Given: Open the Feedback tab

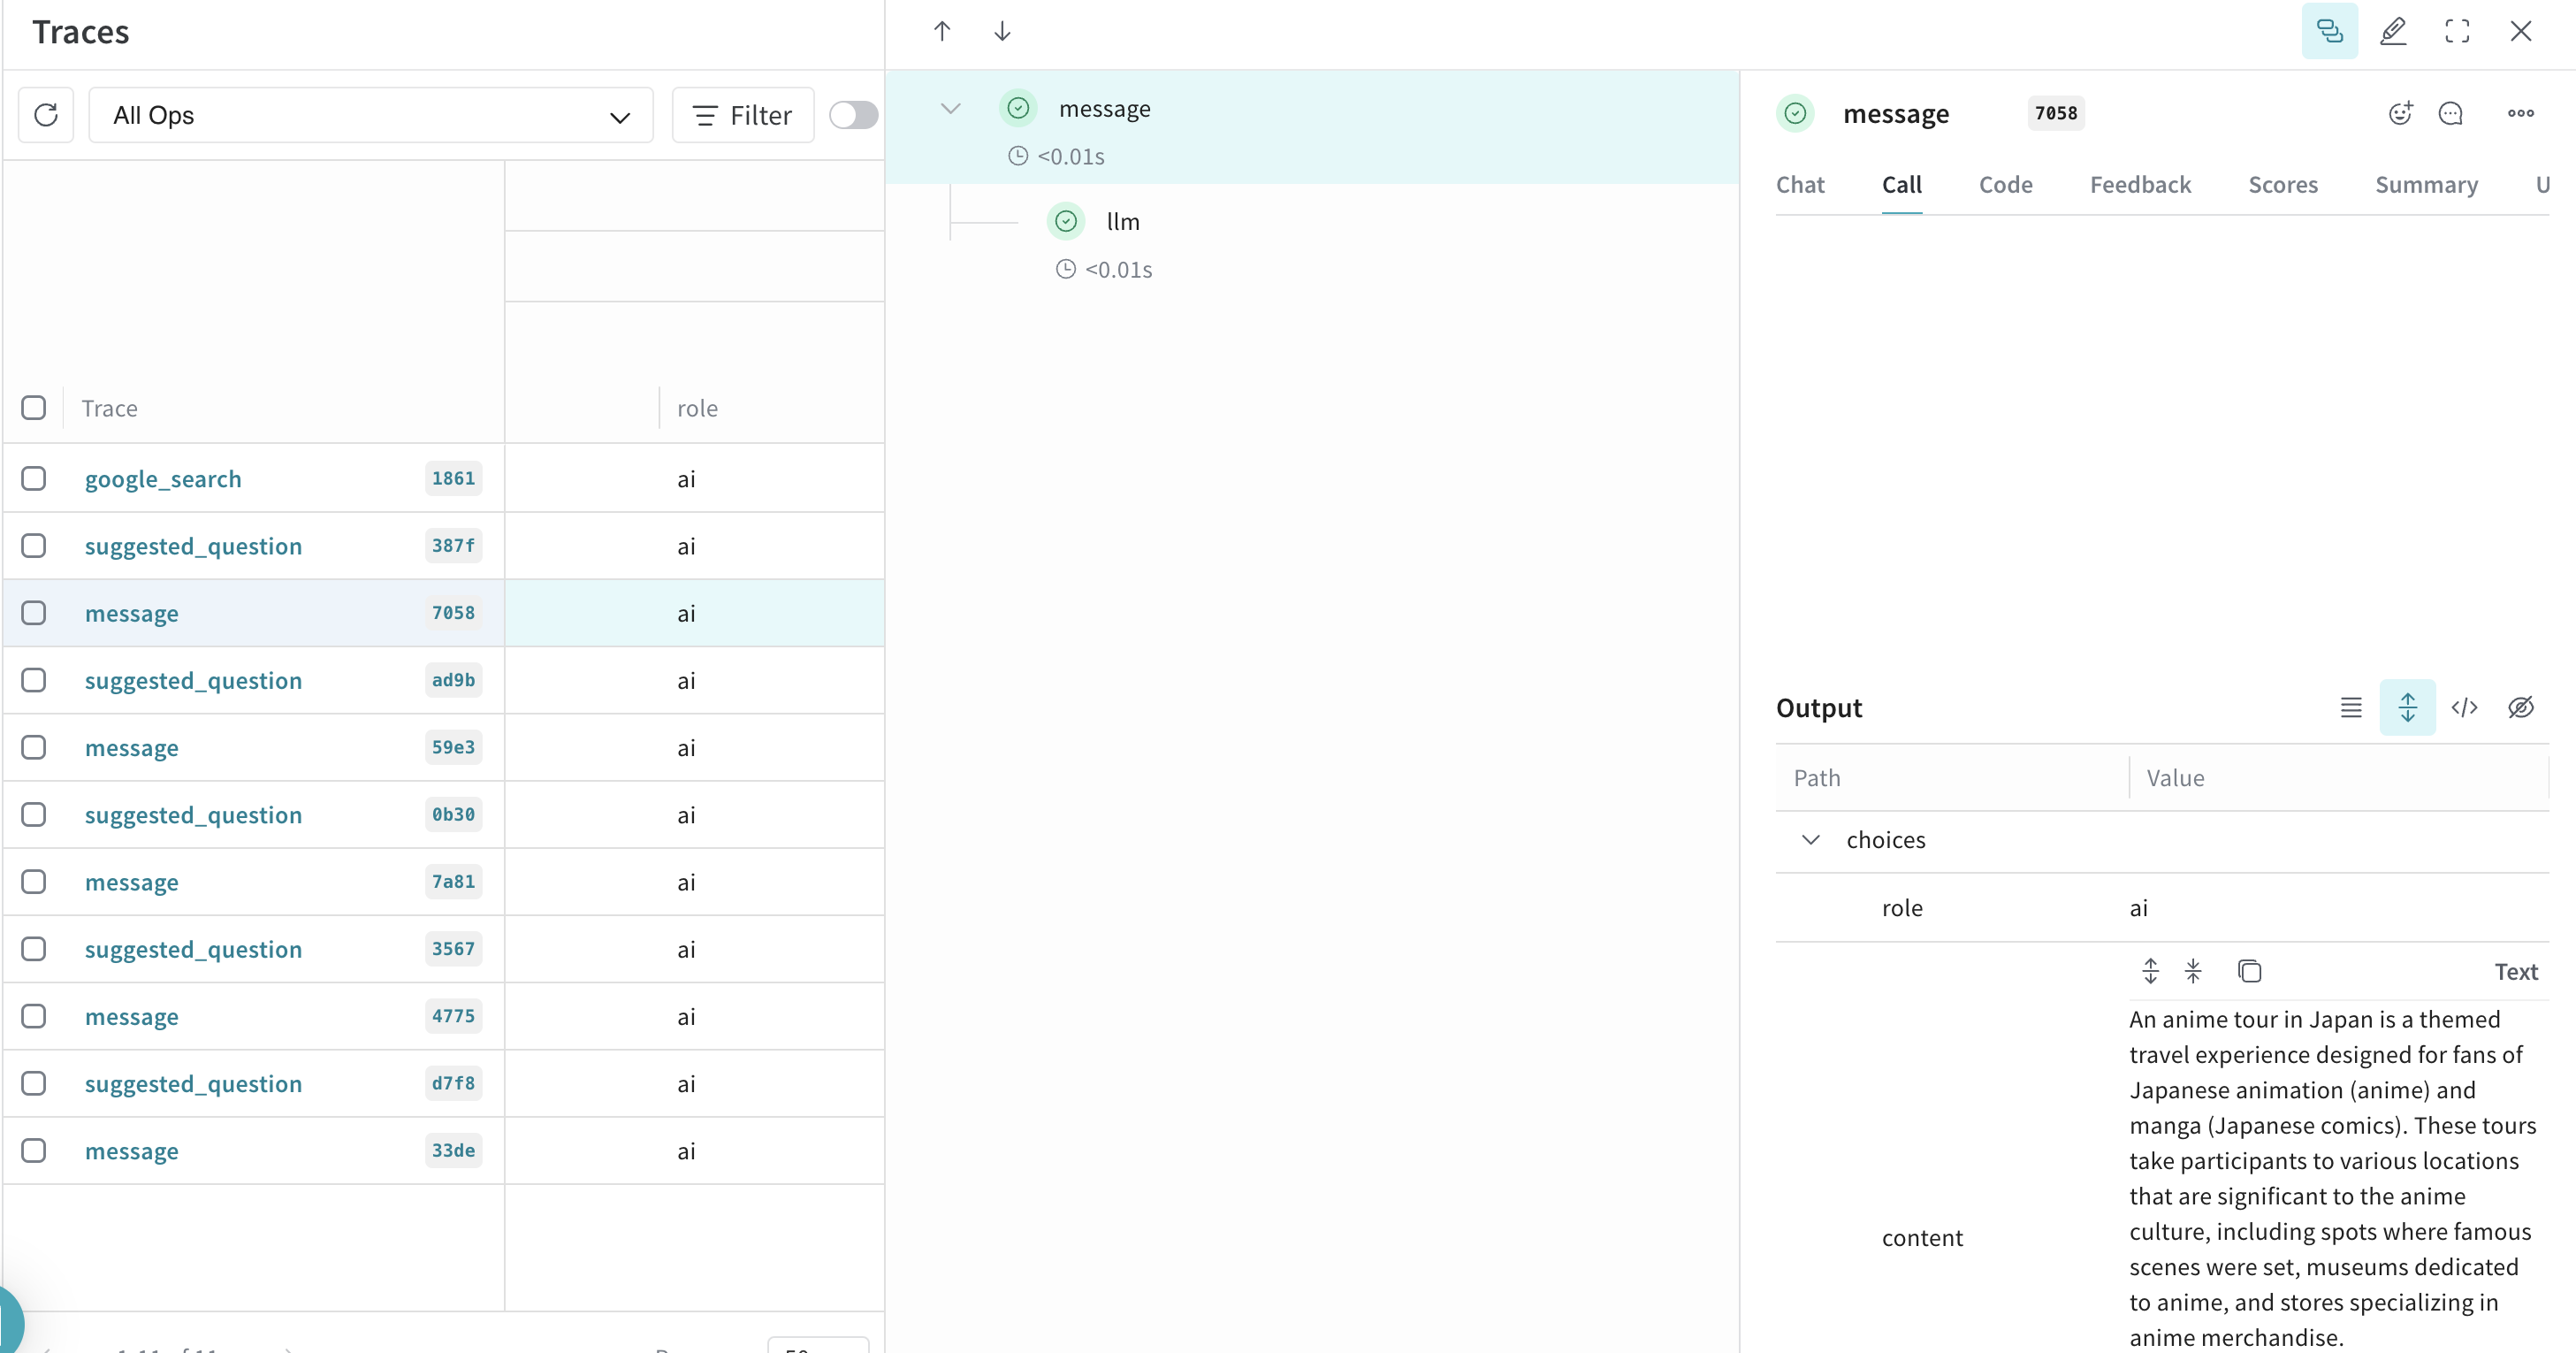Looking at the screenshot, I should [x=2140, y=185].
